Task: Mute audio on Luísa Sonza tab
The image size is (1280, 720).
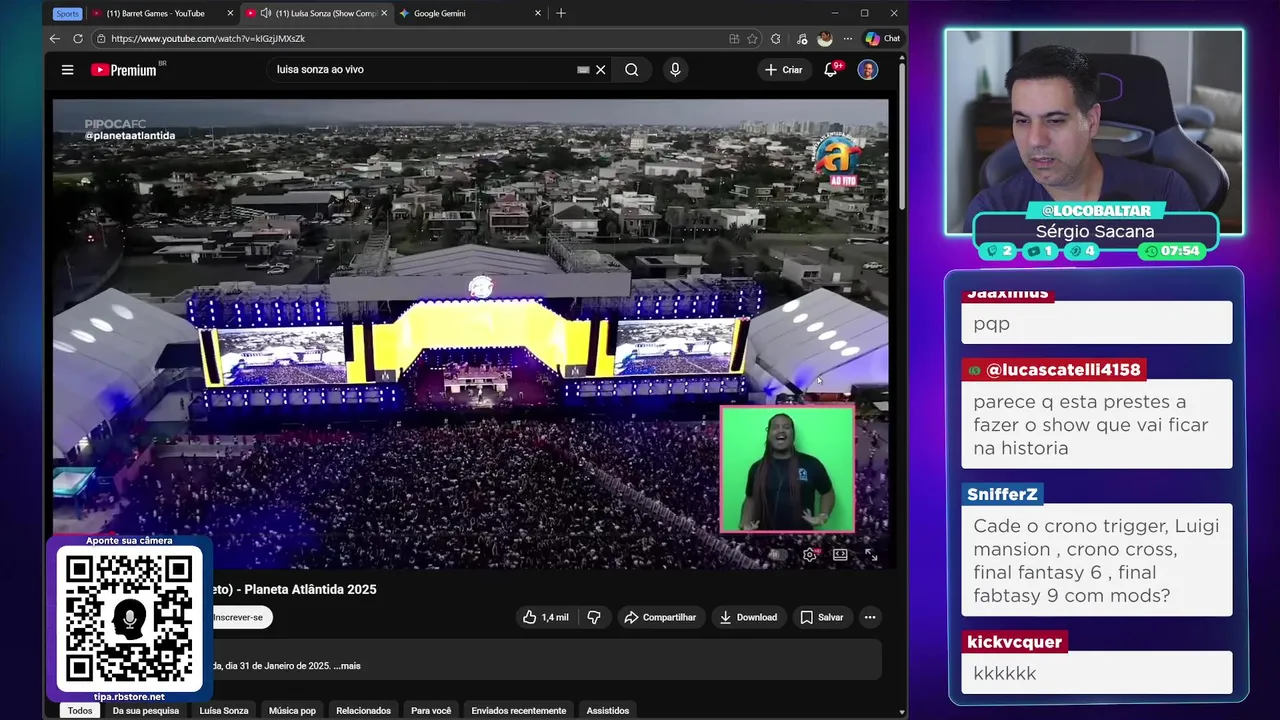Action: pos(266,13)
